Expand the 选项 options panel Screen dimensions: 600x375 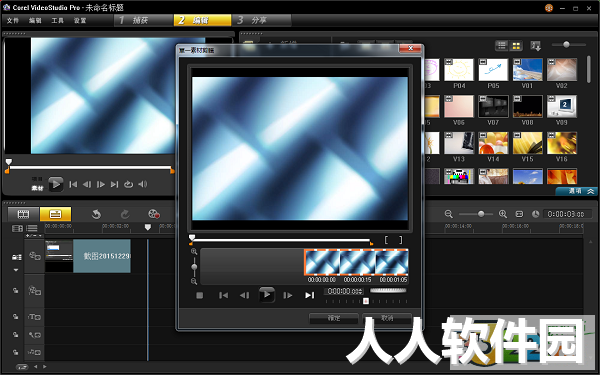pyautogui.click(x=577, y=191)
